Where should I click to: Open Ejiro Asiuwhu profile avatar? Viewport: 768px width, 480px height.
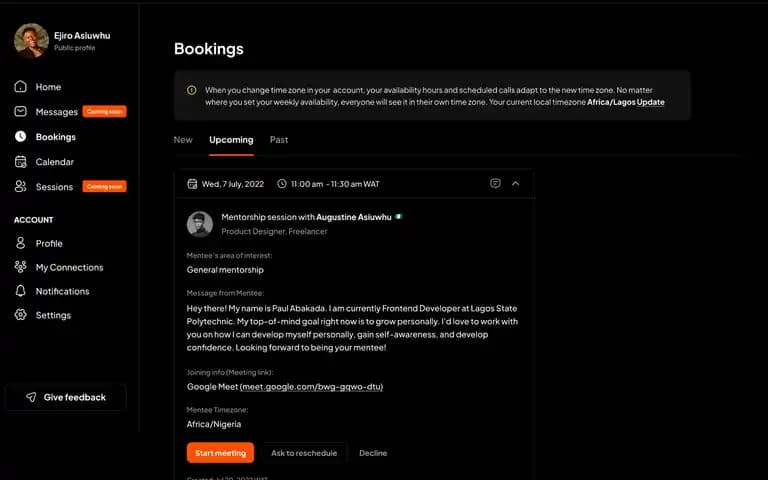31,41
